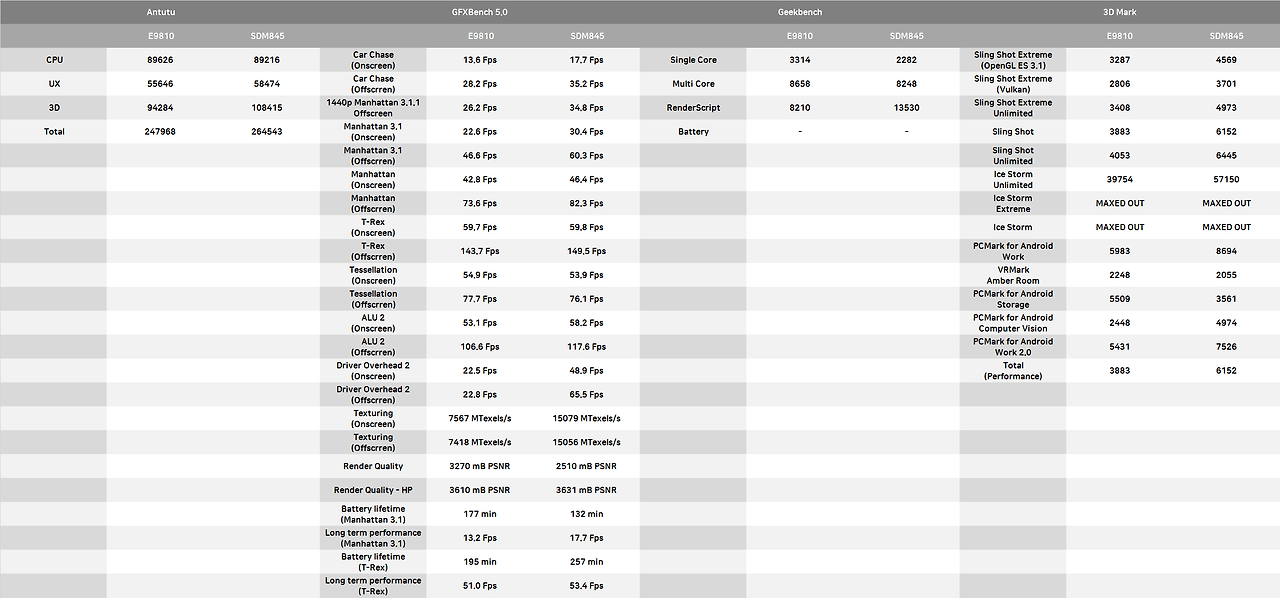Select the Antutu CPU row label

click(x=54, y=60)
